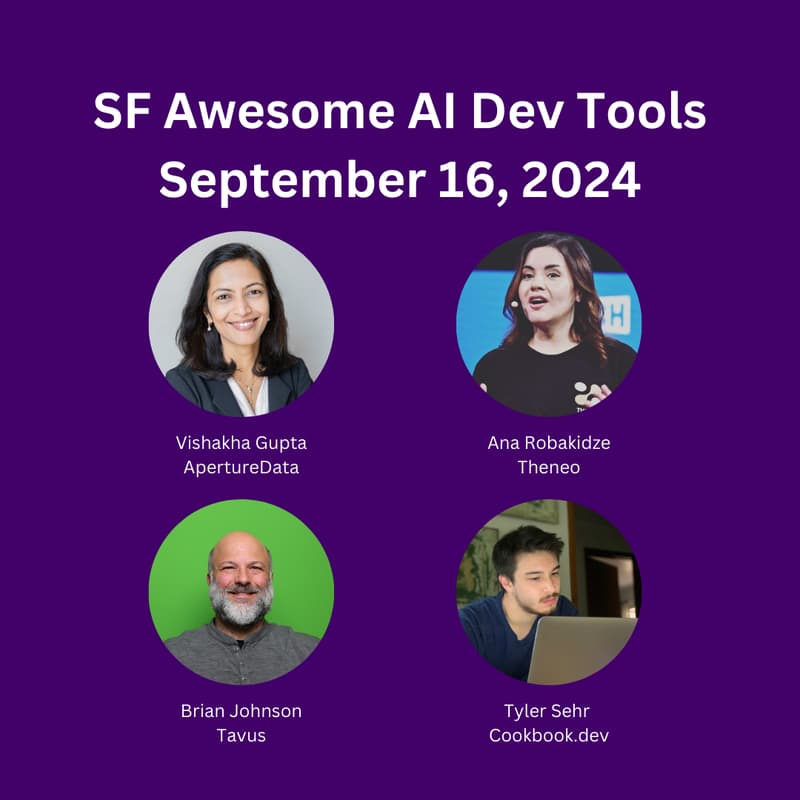Click Brian Johnson's circular profile photo
The height and width of the screenshot is (800, 800).
(241, 592)
